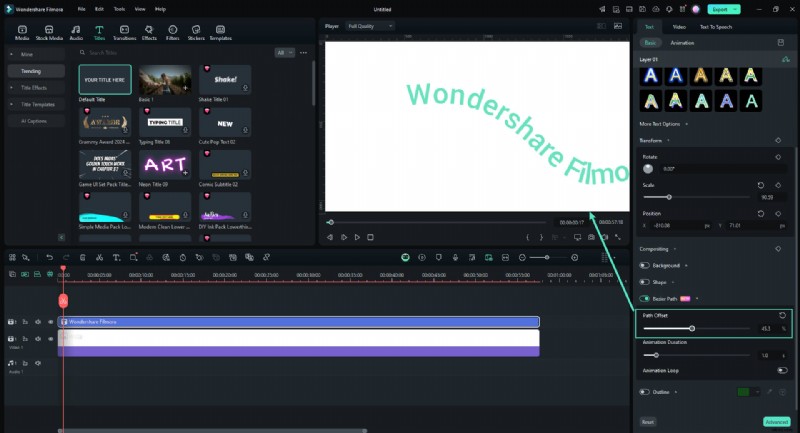800x433 pixels.
Task: Expand More Text Options
Action: pyautogui.click(x=662, y=124)
